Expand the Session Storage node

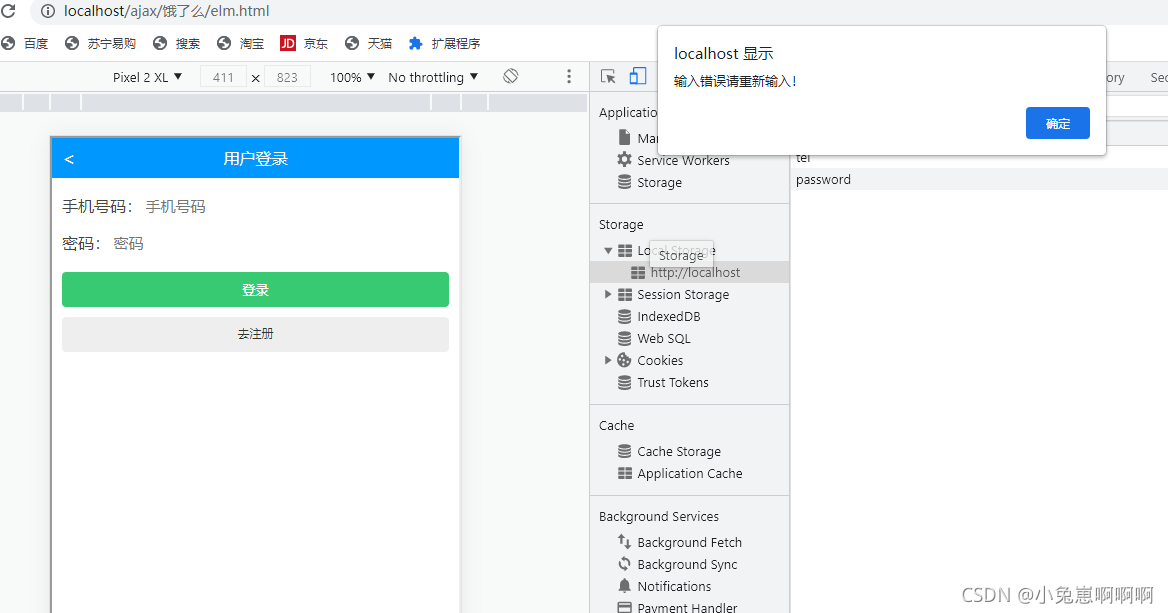point(608,295)
